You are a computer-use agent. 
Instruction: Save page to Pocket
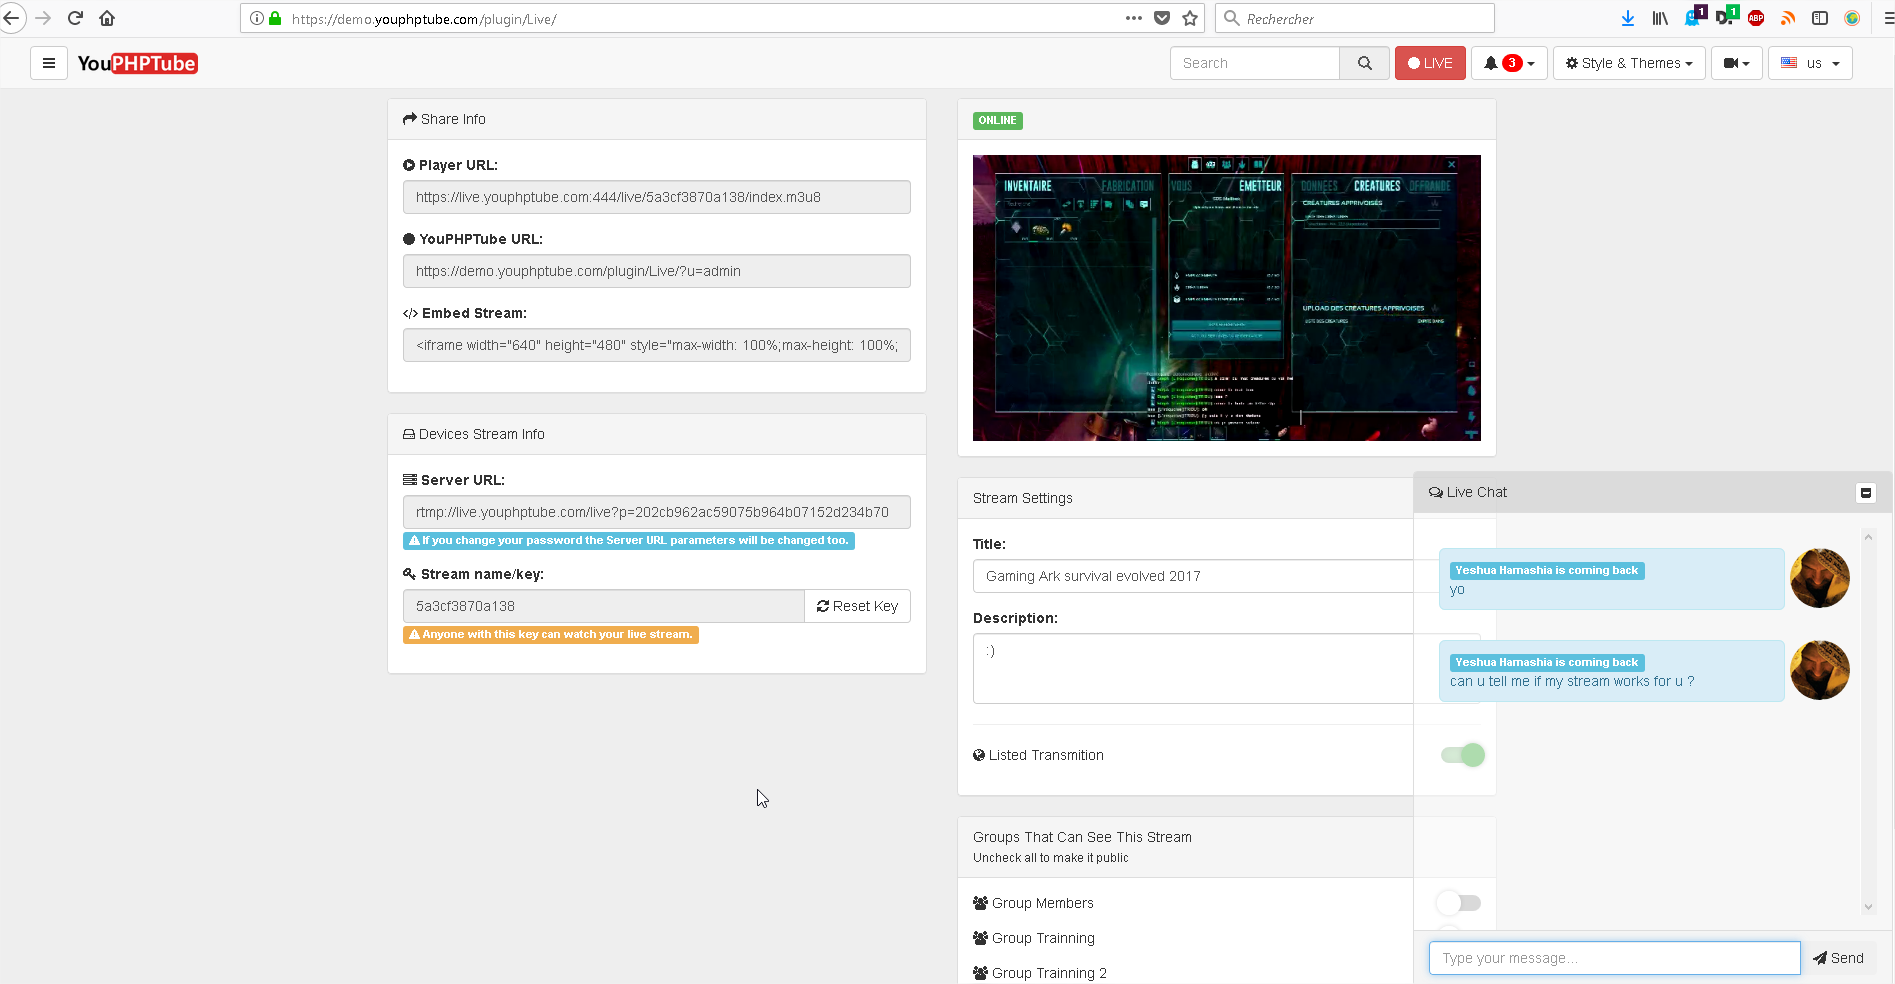[x=1162, y=18]
